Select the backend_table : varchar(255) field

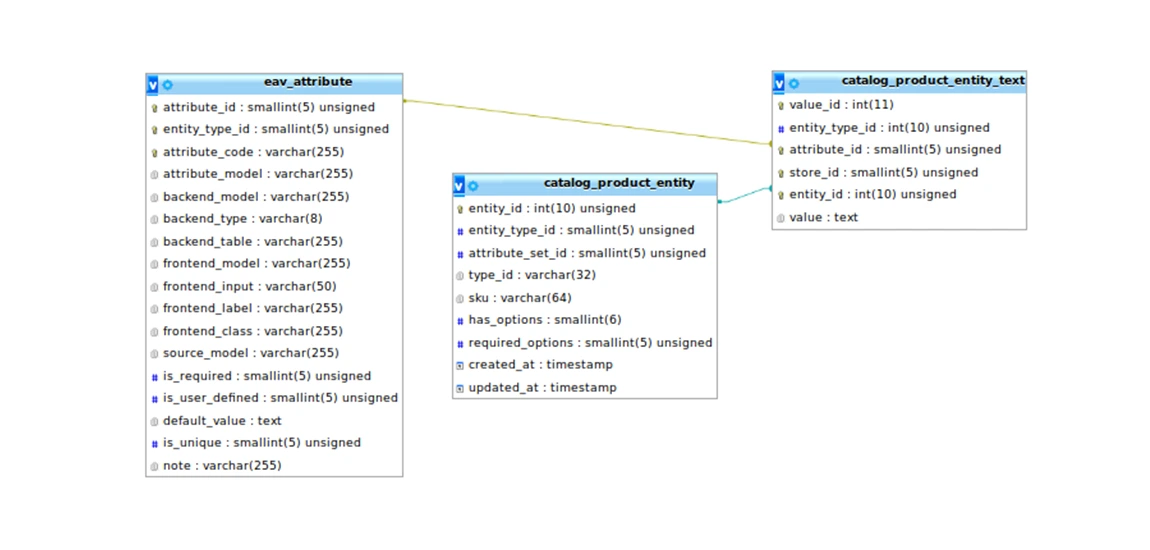point(253,242)
